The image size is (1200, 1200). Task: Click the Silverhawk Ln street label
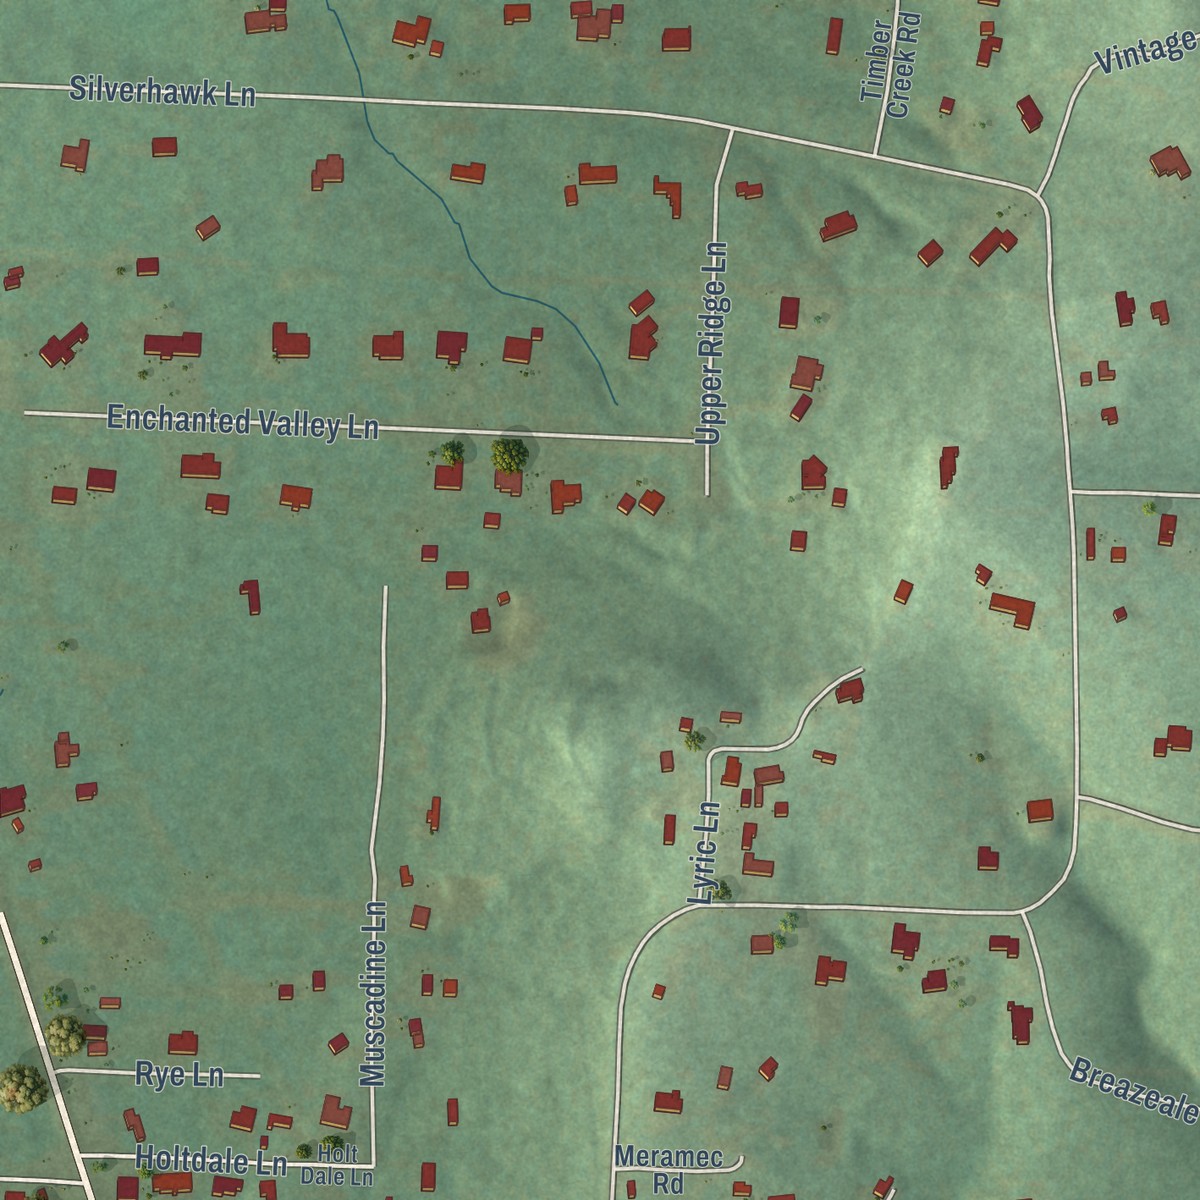(x=162, y=92)
